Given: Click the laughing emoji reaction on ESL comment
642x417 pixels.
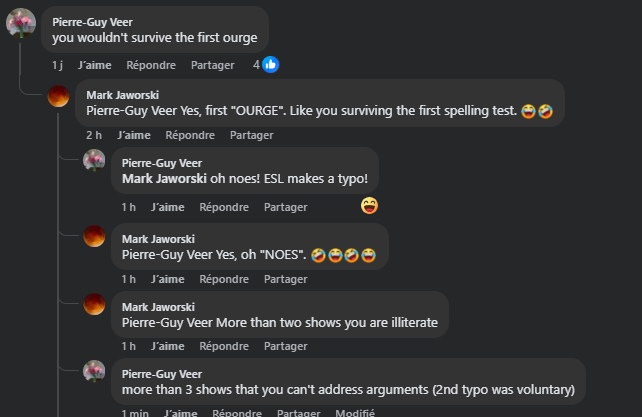Looking at the screenshot, I should pos(370,206).
